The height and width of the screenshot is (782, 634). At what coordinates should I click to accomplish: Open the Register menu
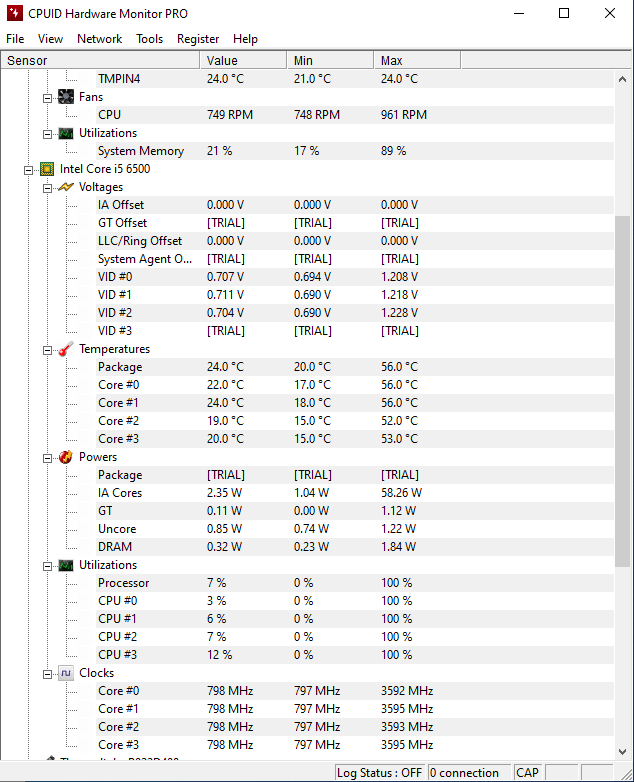[198, 39]
